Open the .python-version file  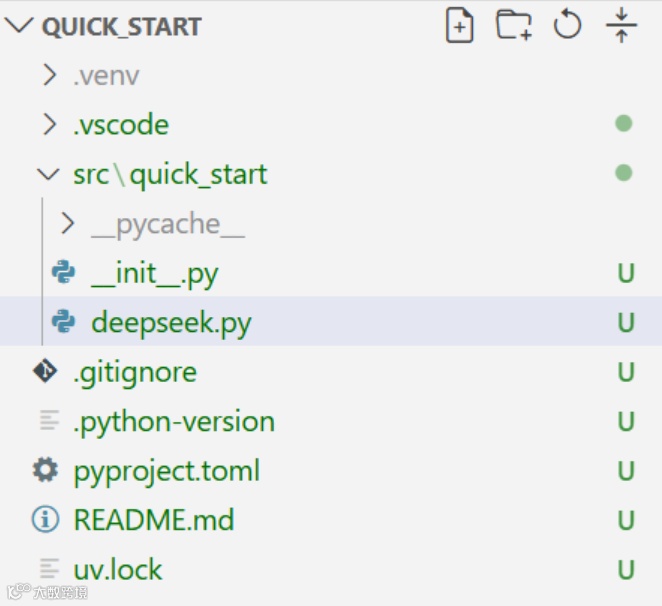pyautogui.click(x=174, y=421)
